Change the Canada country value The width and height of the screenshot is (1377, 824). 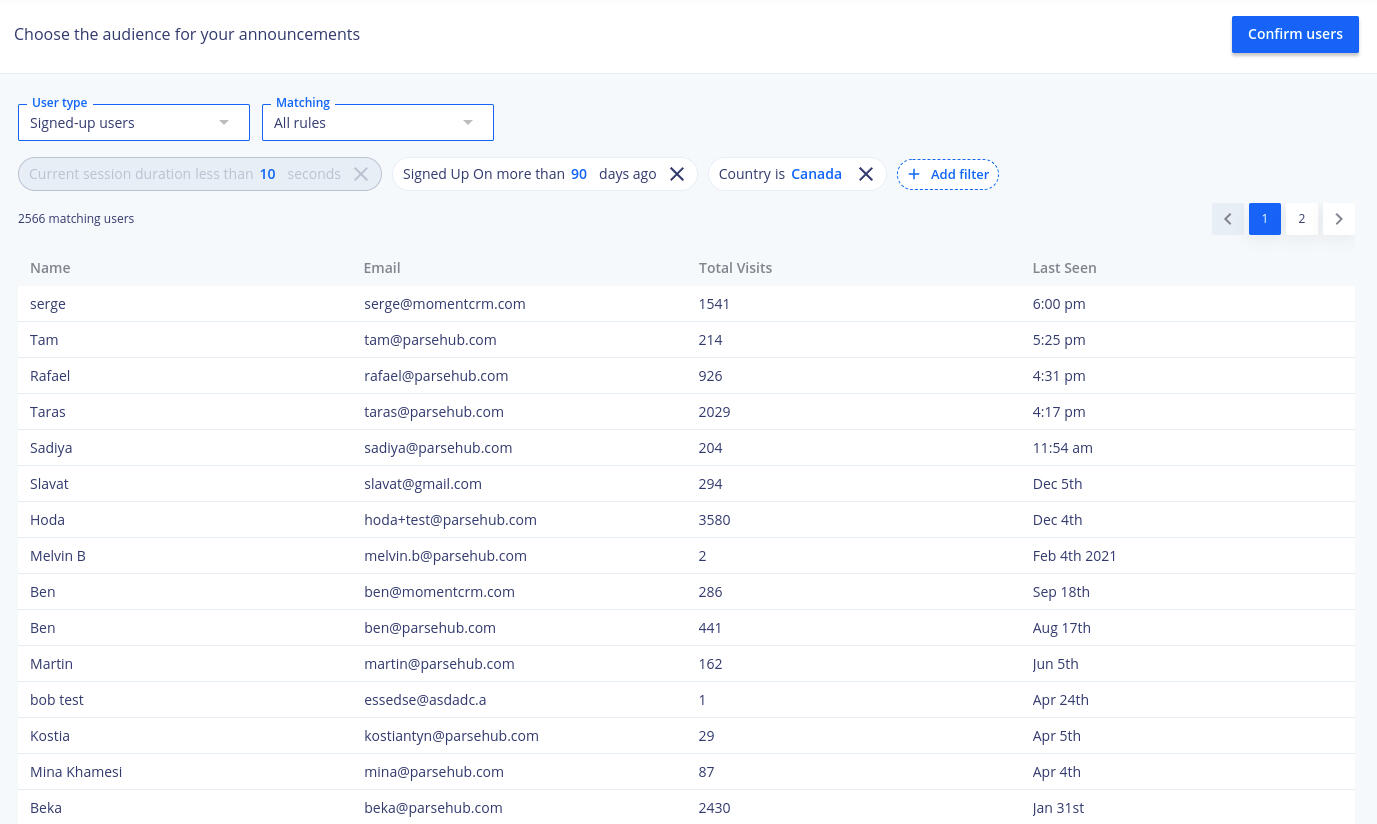pos(816,174)
